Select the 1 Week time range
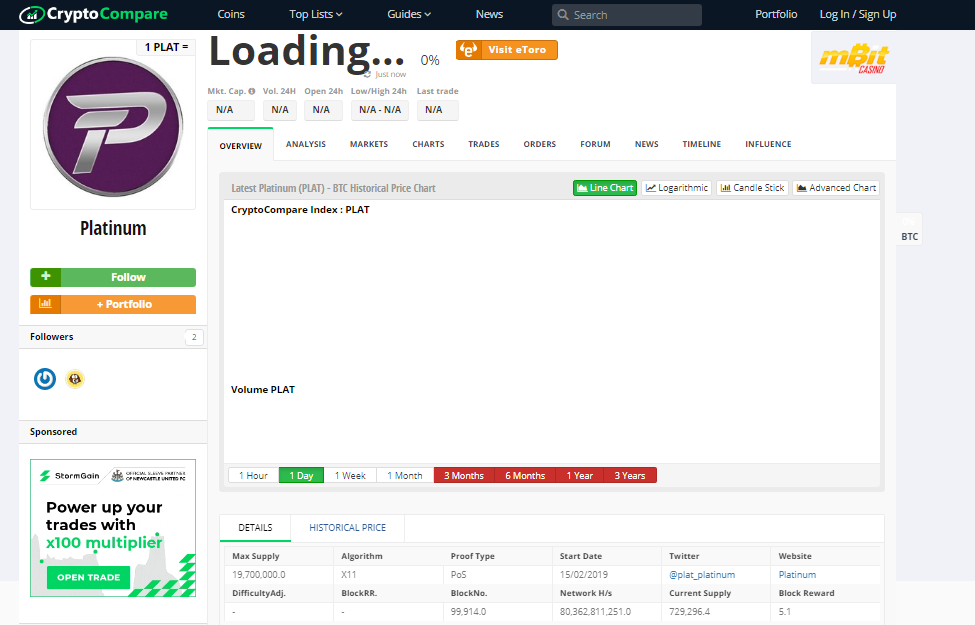The height and width of the screenshot is (625, 975). click(x=350, y=476)
